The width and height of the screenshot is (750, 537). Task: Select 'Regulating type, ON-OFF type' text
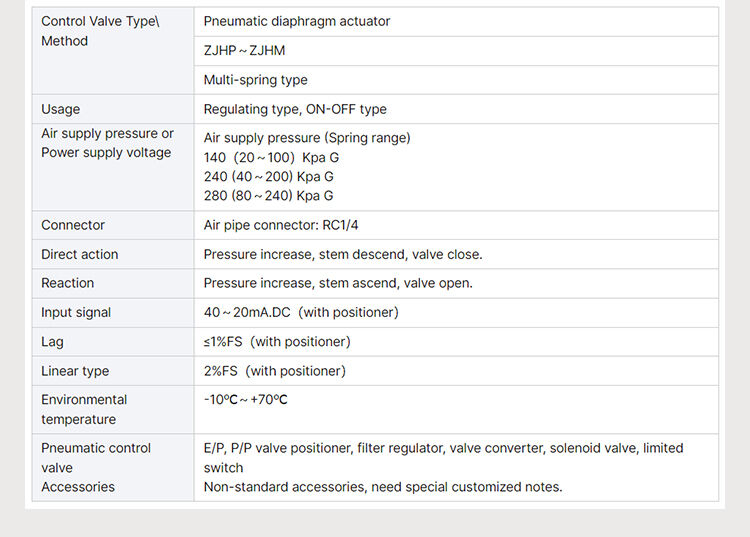tap(295, 109)
